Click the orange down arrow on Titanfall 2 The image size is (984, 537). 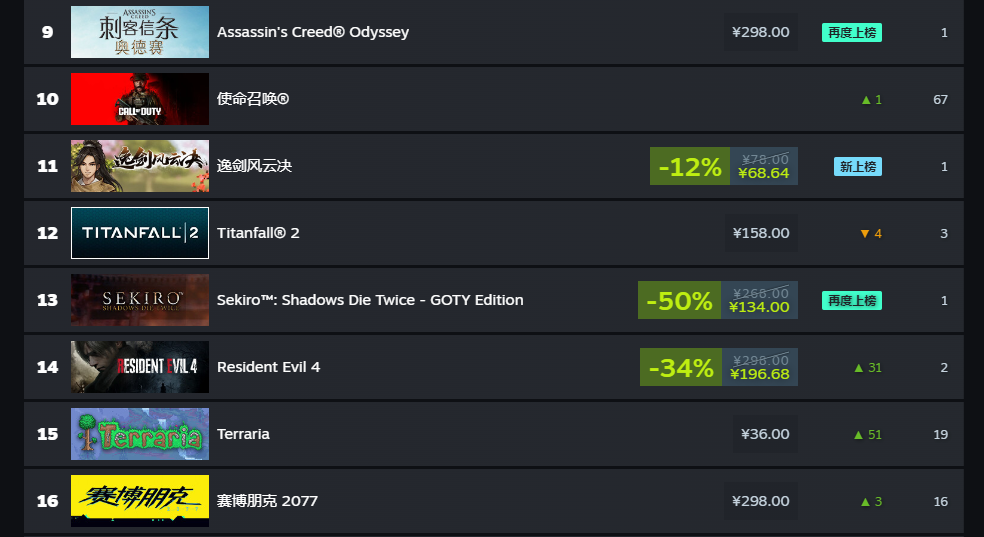(865, 233)
